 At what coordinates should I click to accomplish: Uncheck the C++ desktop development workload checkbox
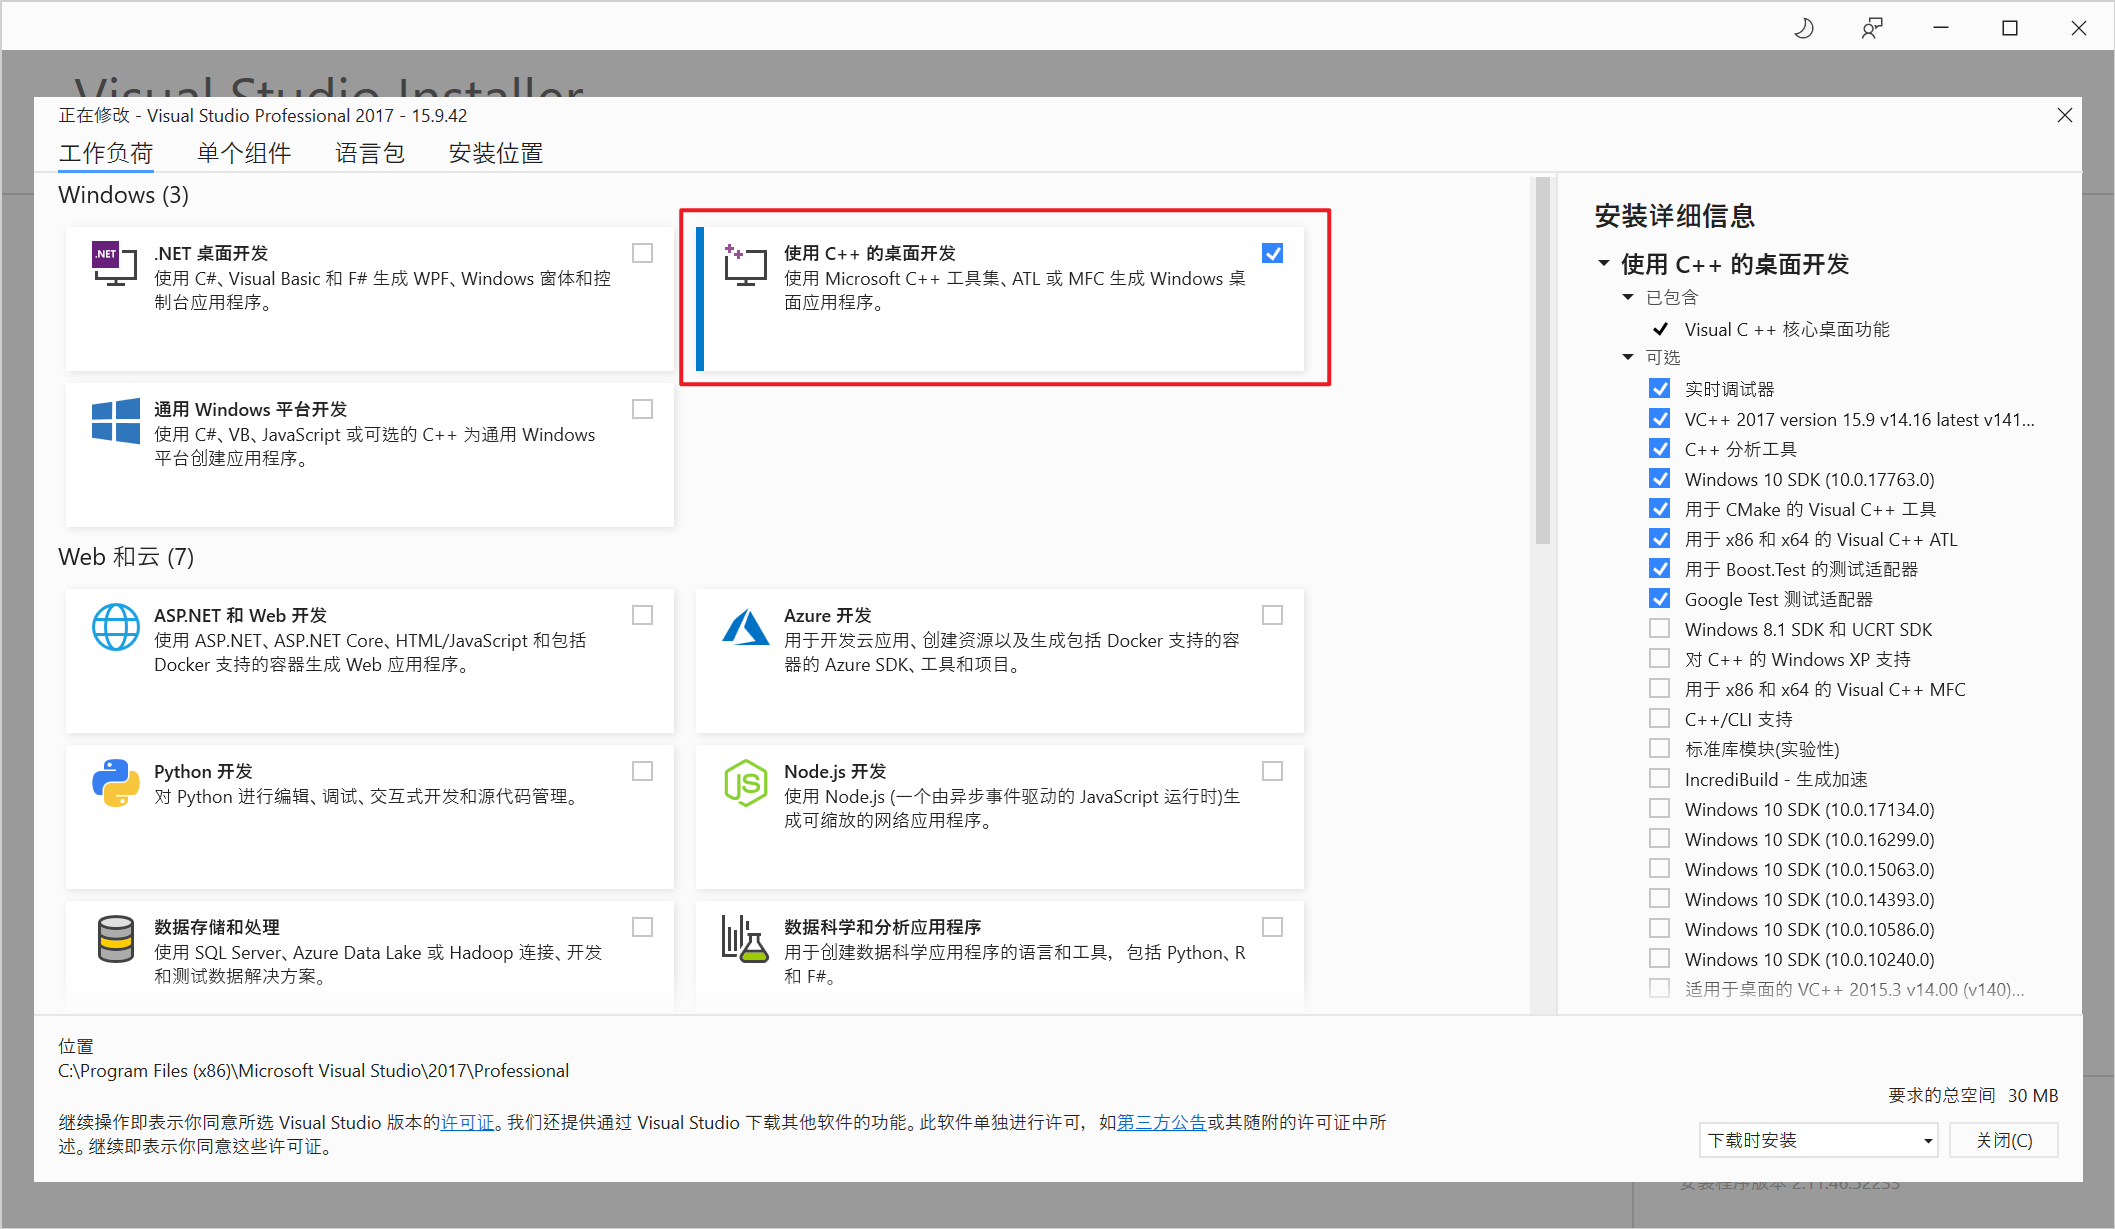[x=1272, y=253]
